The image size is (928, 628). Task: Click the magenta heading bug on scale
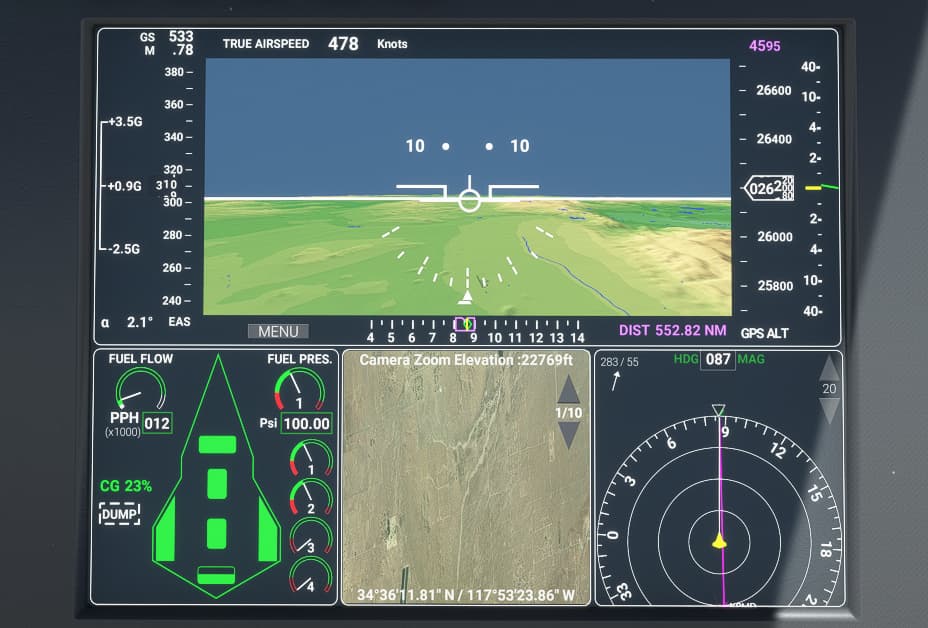pos(463,324)
